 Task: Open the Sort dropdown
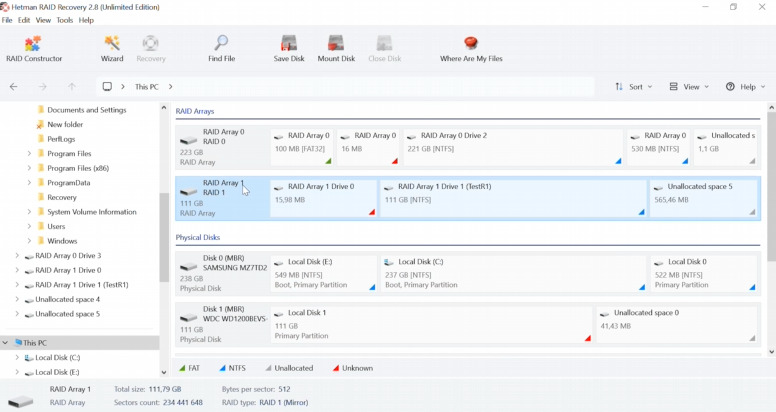[633, 87]
